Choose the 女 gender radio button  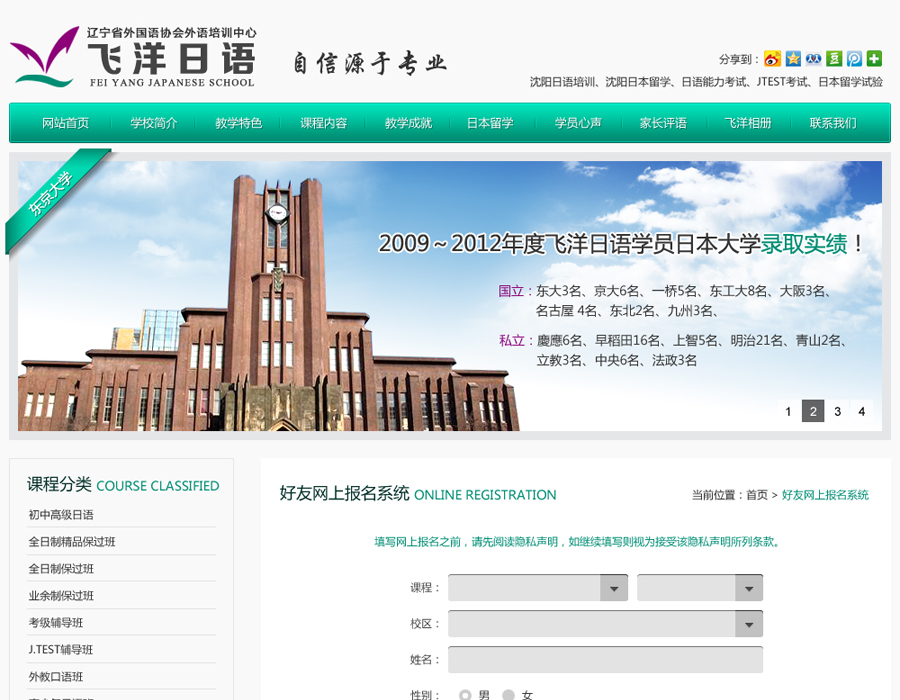pyautogui.click(x=508, y=695)
